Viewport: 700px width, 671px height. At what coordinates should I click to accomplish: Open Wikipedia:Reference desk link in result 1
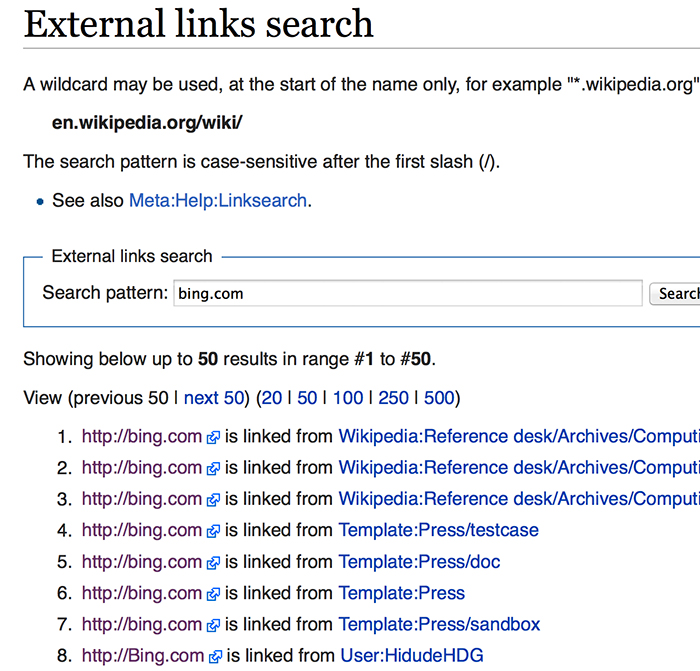coord(519,436)
